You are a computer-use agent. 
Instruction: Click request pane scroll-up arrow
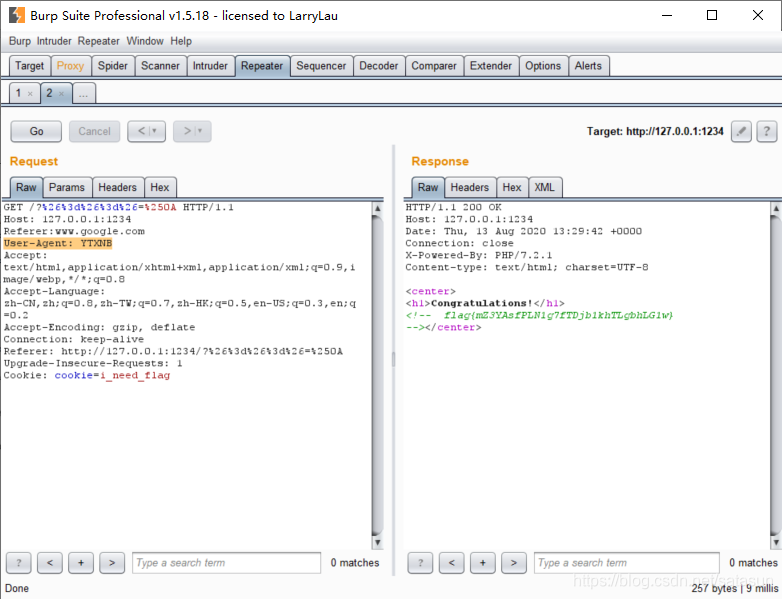[x=378, y=208]
